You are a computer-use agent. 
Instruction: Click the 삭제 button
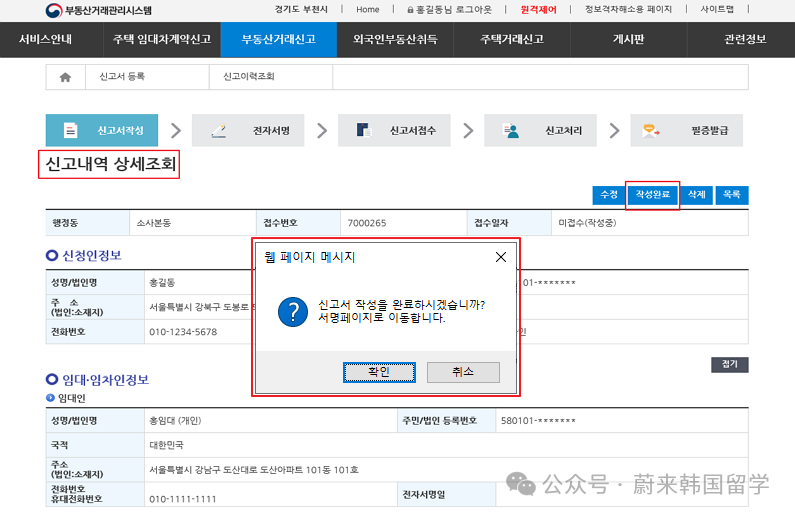coord(696,195)
